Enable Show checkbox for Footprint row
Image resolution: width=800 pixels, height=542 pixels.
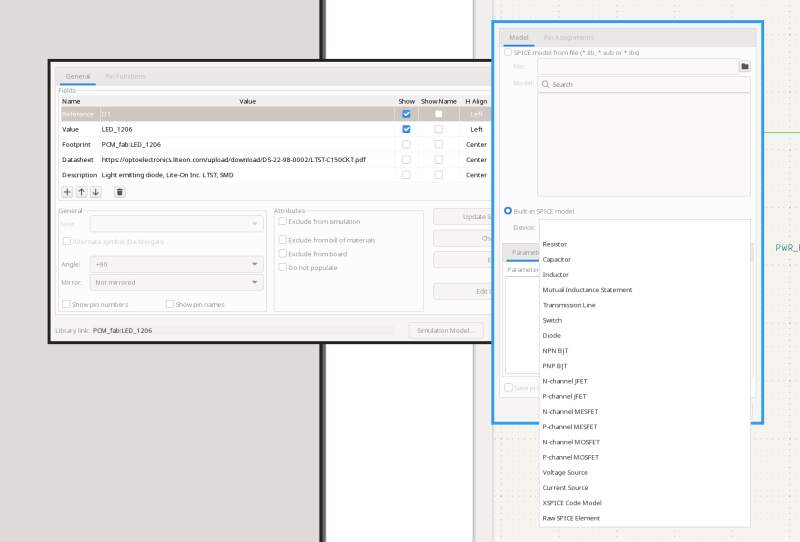[x=406, y=144]
